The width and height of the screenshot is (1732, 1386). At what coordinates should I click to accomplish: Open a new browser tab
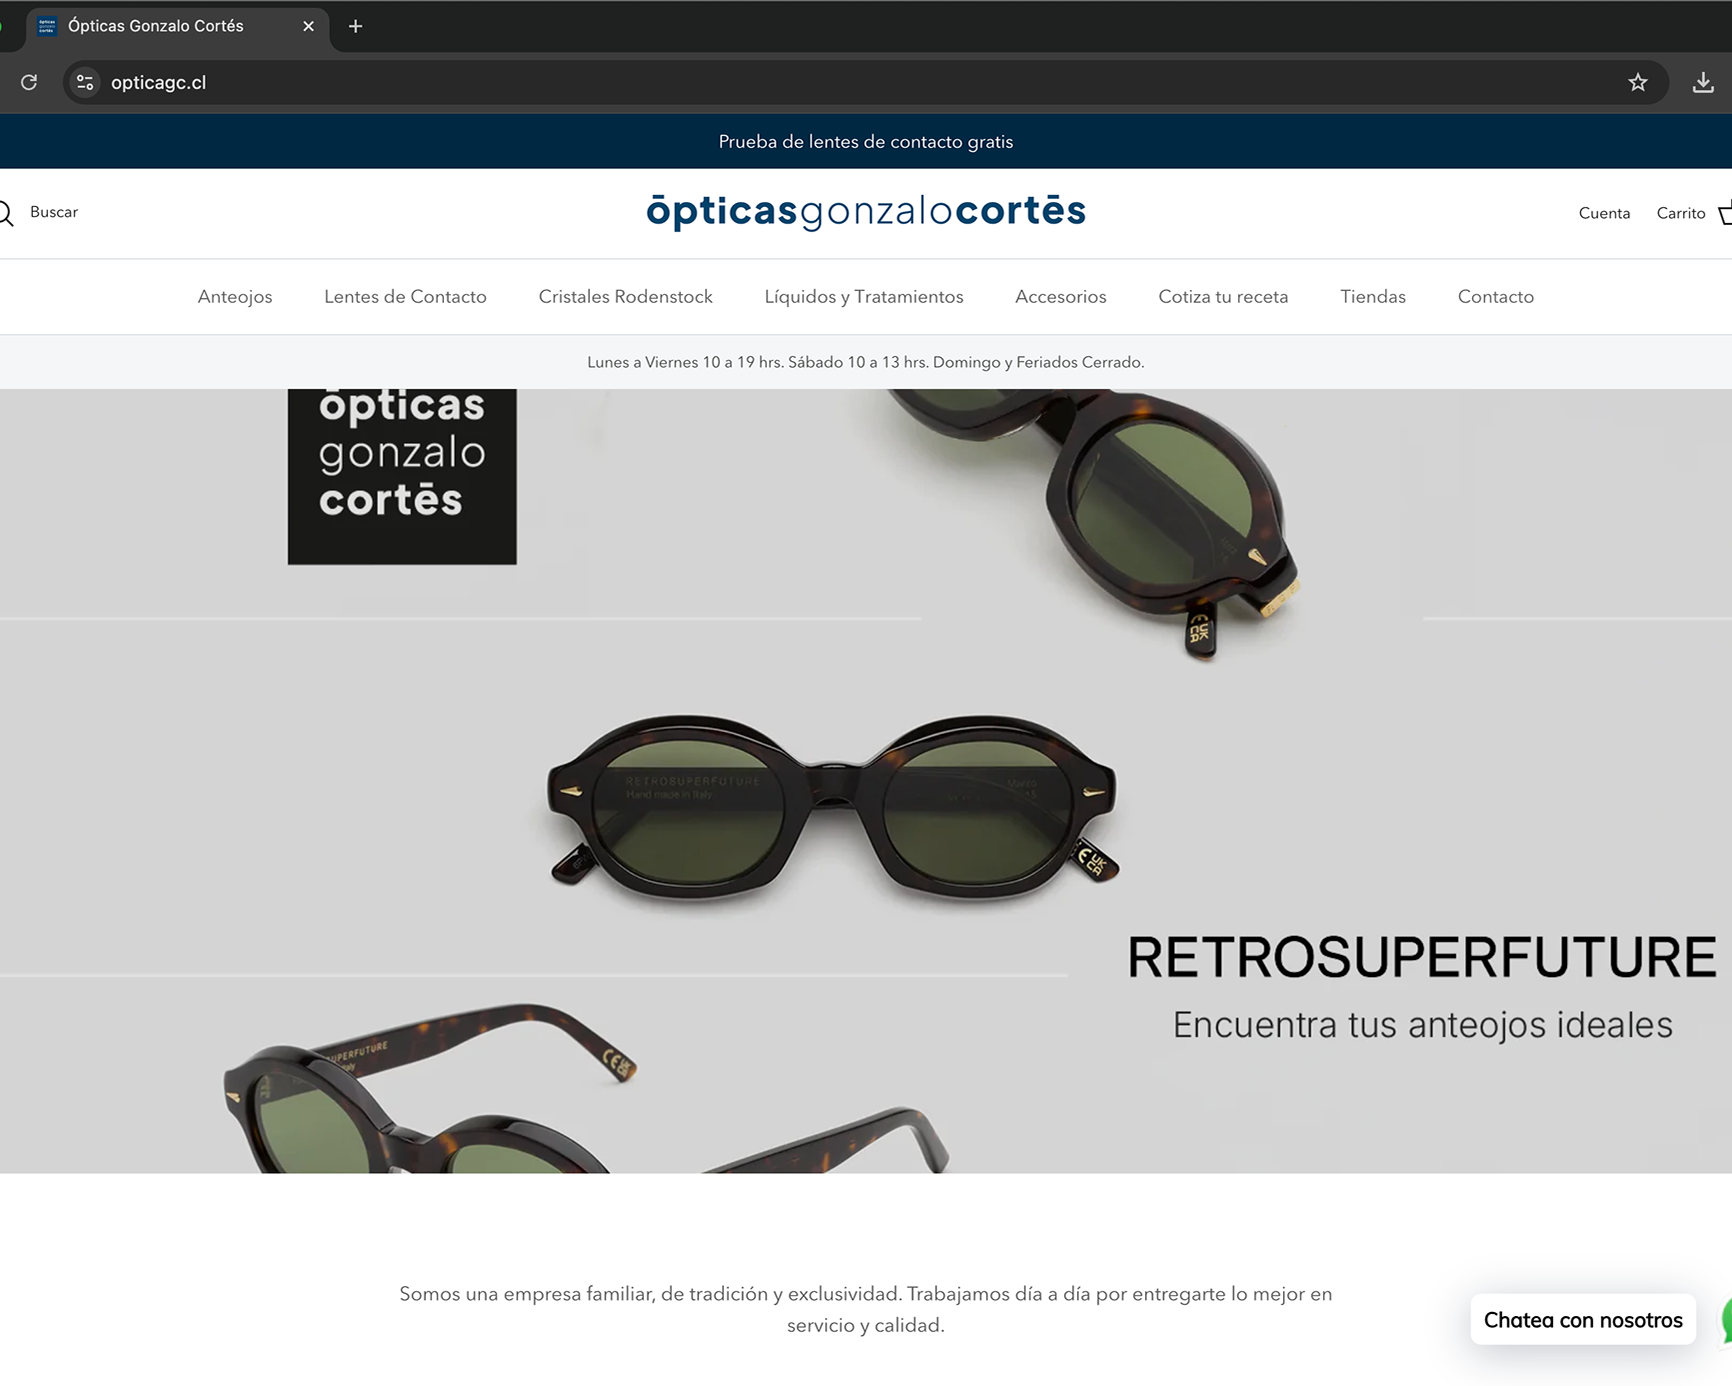355,26
